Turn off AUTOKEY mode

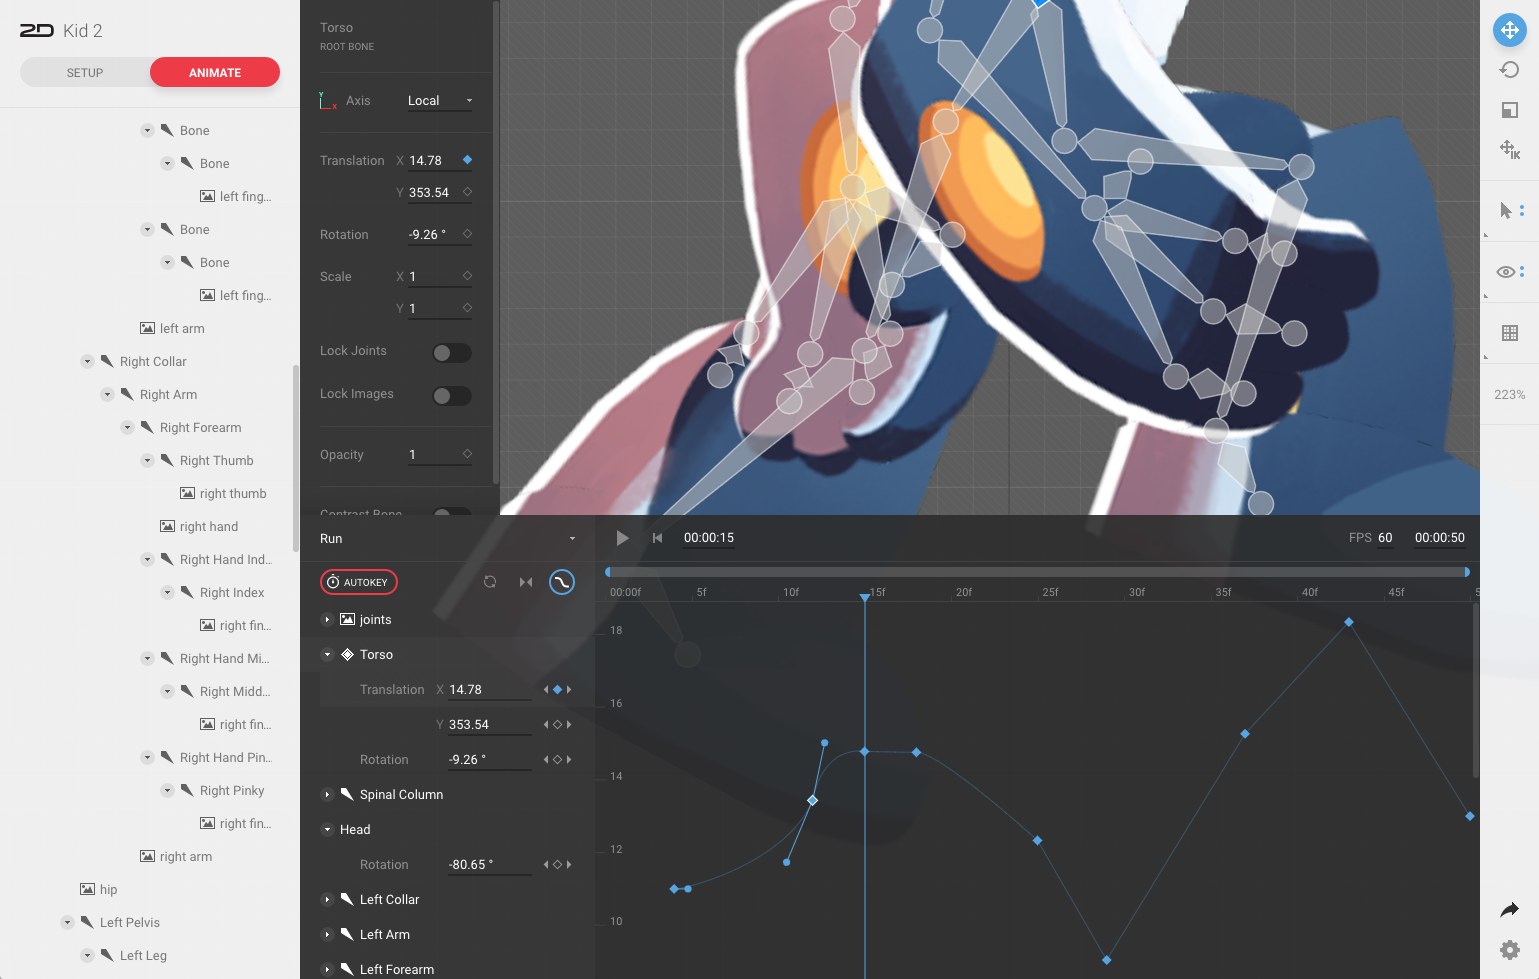[358, 582]
